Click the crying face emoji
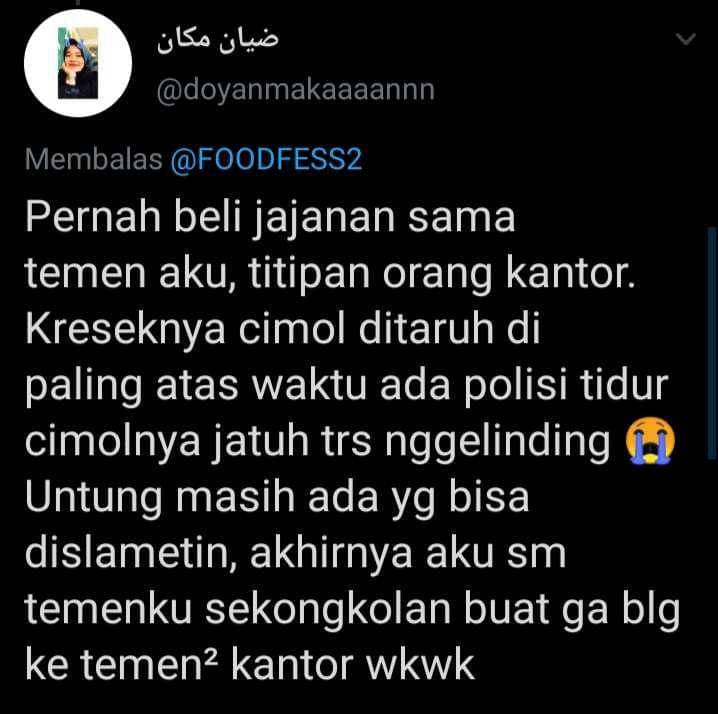 [650, 441]
